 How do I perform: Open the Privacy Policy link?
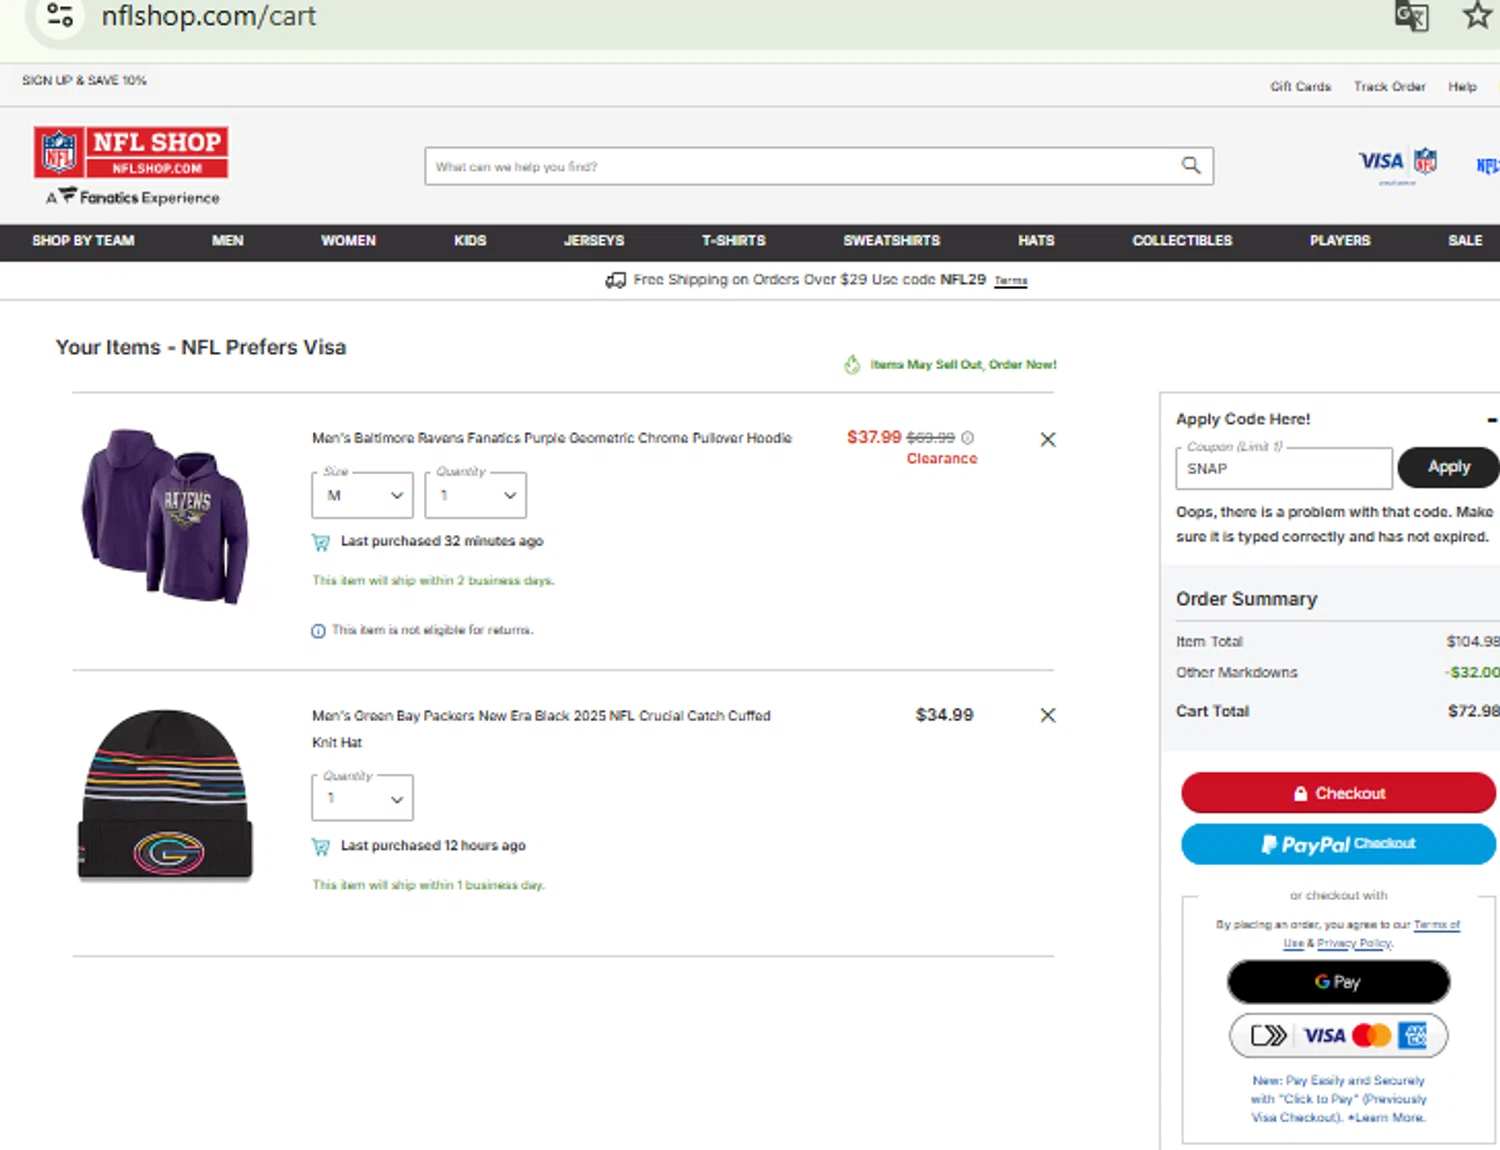pos(1353,943)
